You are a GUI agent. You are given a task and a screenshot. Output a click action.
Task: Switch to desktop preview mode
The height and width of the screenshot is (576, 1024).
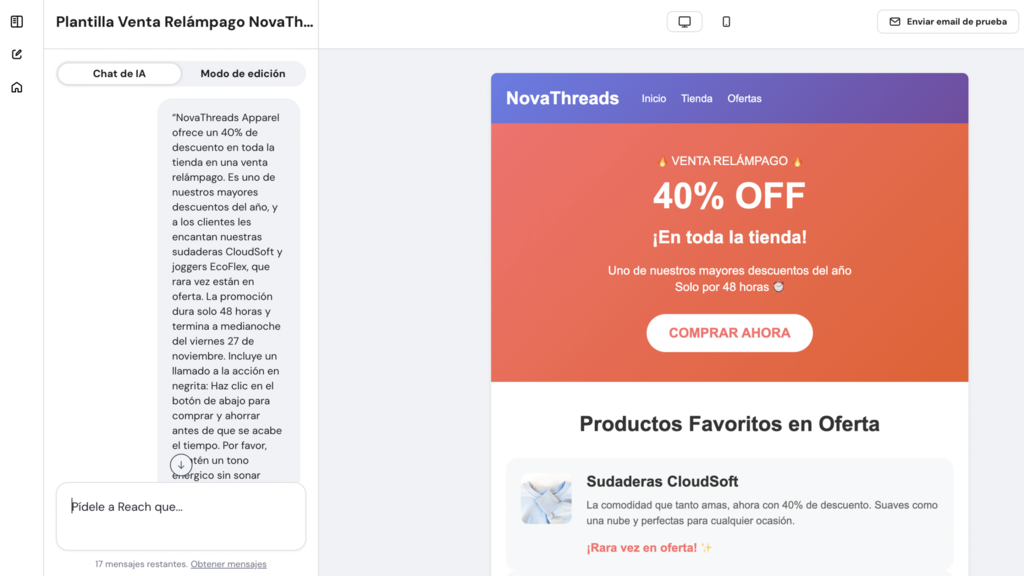click(685, 22)
